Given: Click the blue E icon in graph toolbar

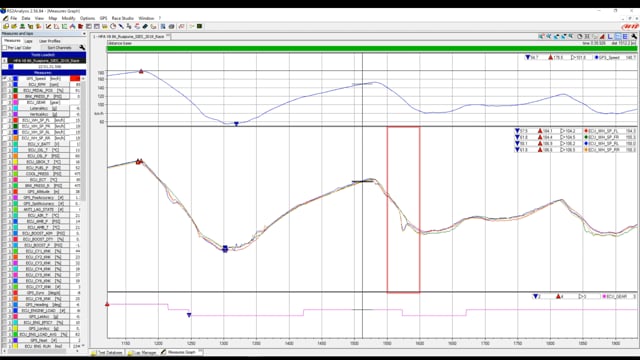Looking at the screenshot, I should 625,37.
